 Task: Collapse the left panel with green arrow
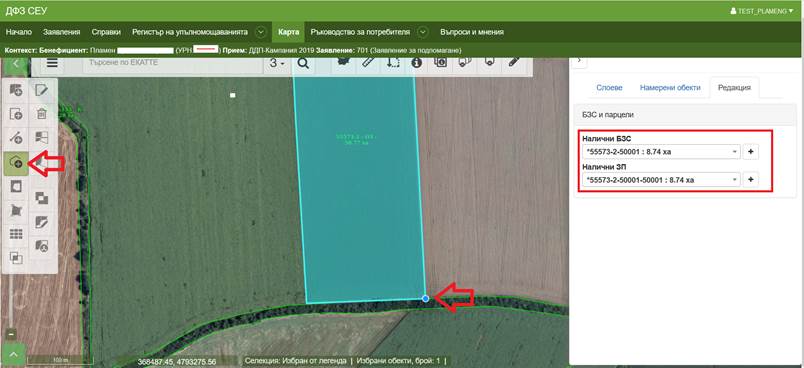pyautogui.click(x=15, y=64)
